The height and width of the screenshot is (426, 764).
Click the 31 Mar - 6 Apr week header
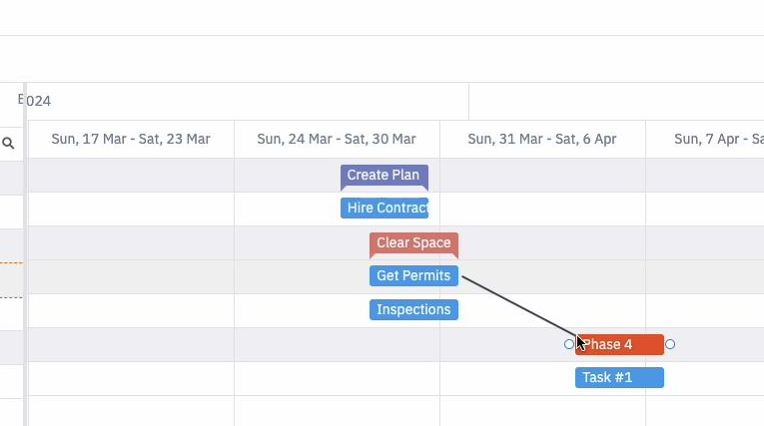[x=542, y=139]
